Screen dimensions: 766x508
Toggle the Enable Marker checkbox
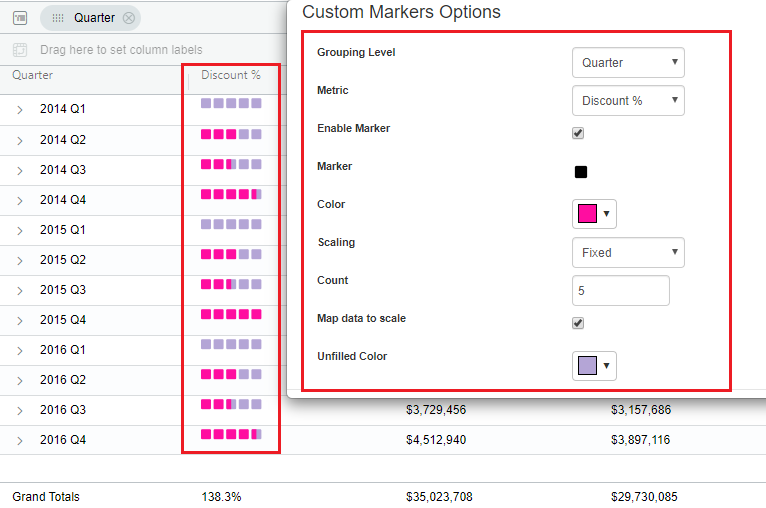click(578, 133)
